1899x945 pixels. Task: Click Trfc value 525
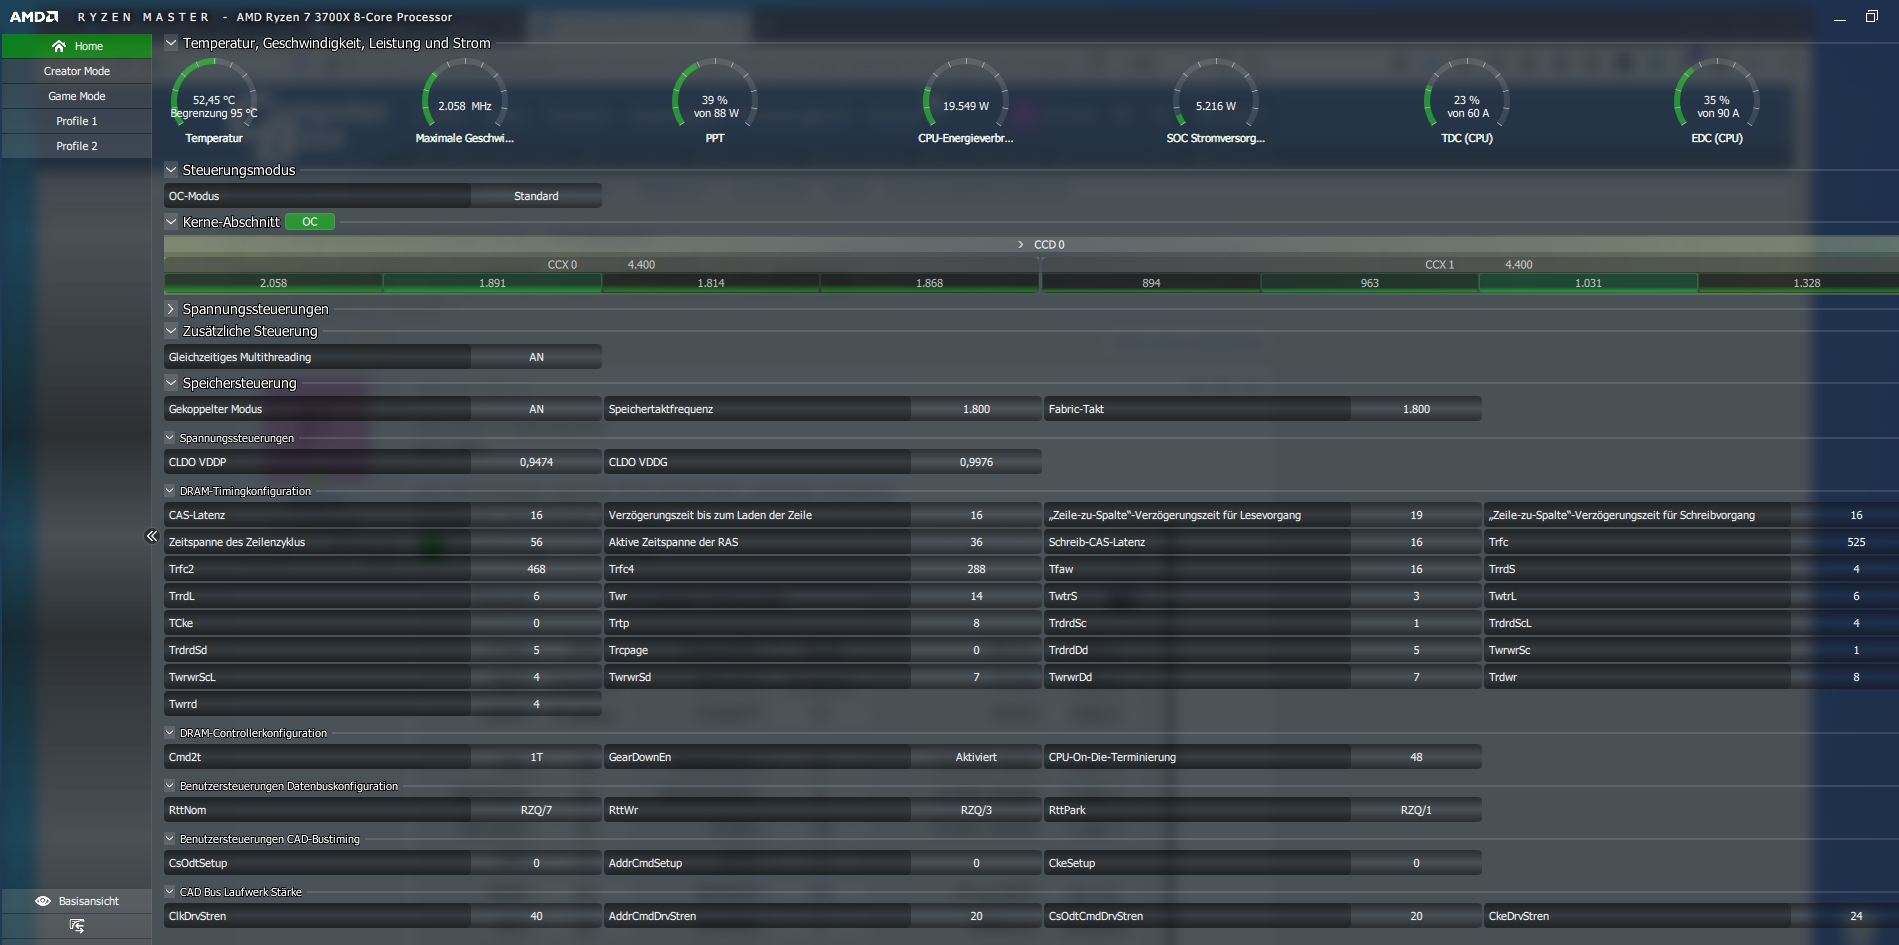pos(1845,542)
